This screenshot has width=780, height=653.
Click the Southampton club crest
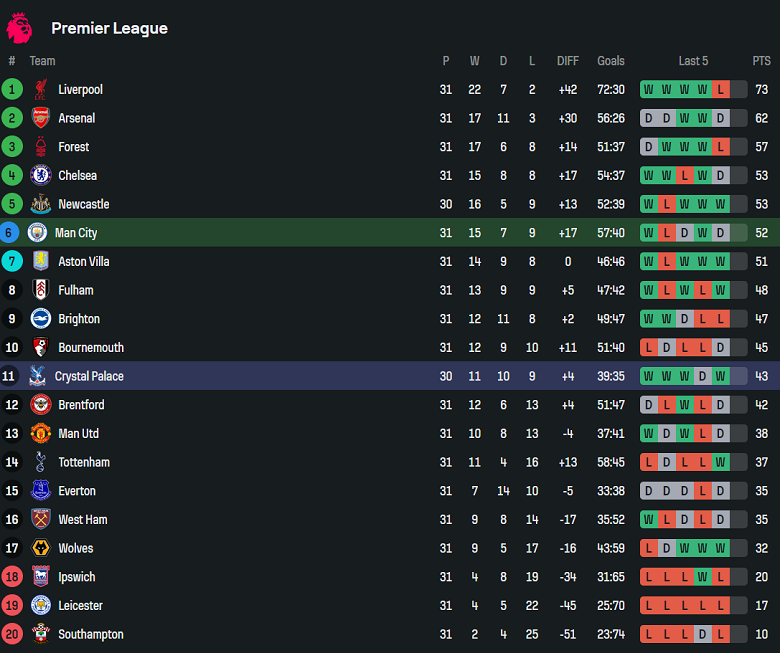click(41, 634)
